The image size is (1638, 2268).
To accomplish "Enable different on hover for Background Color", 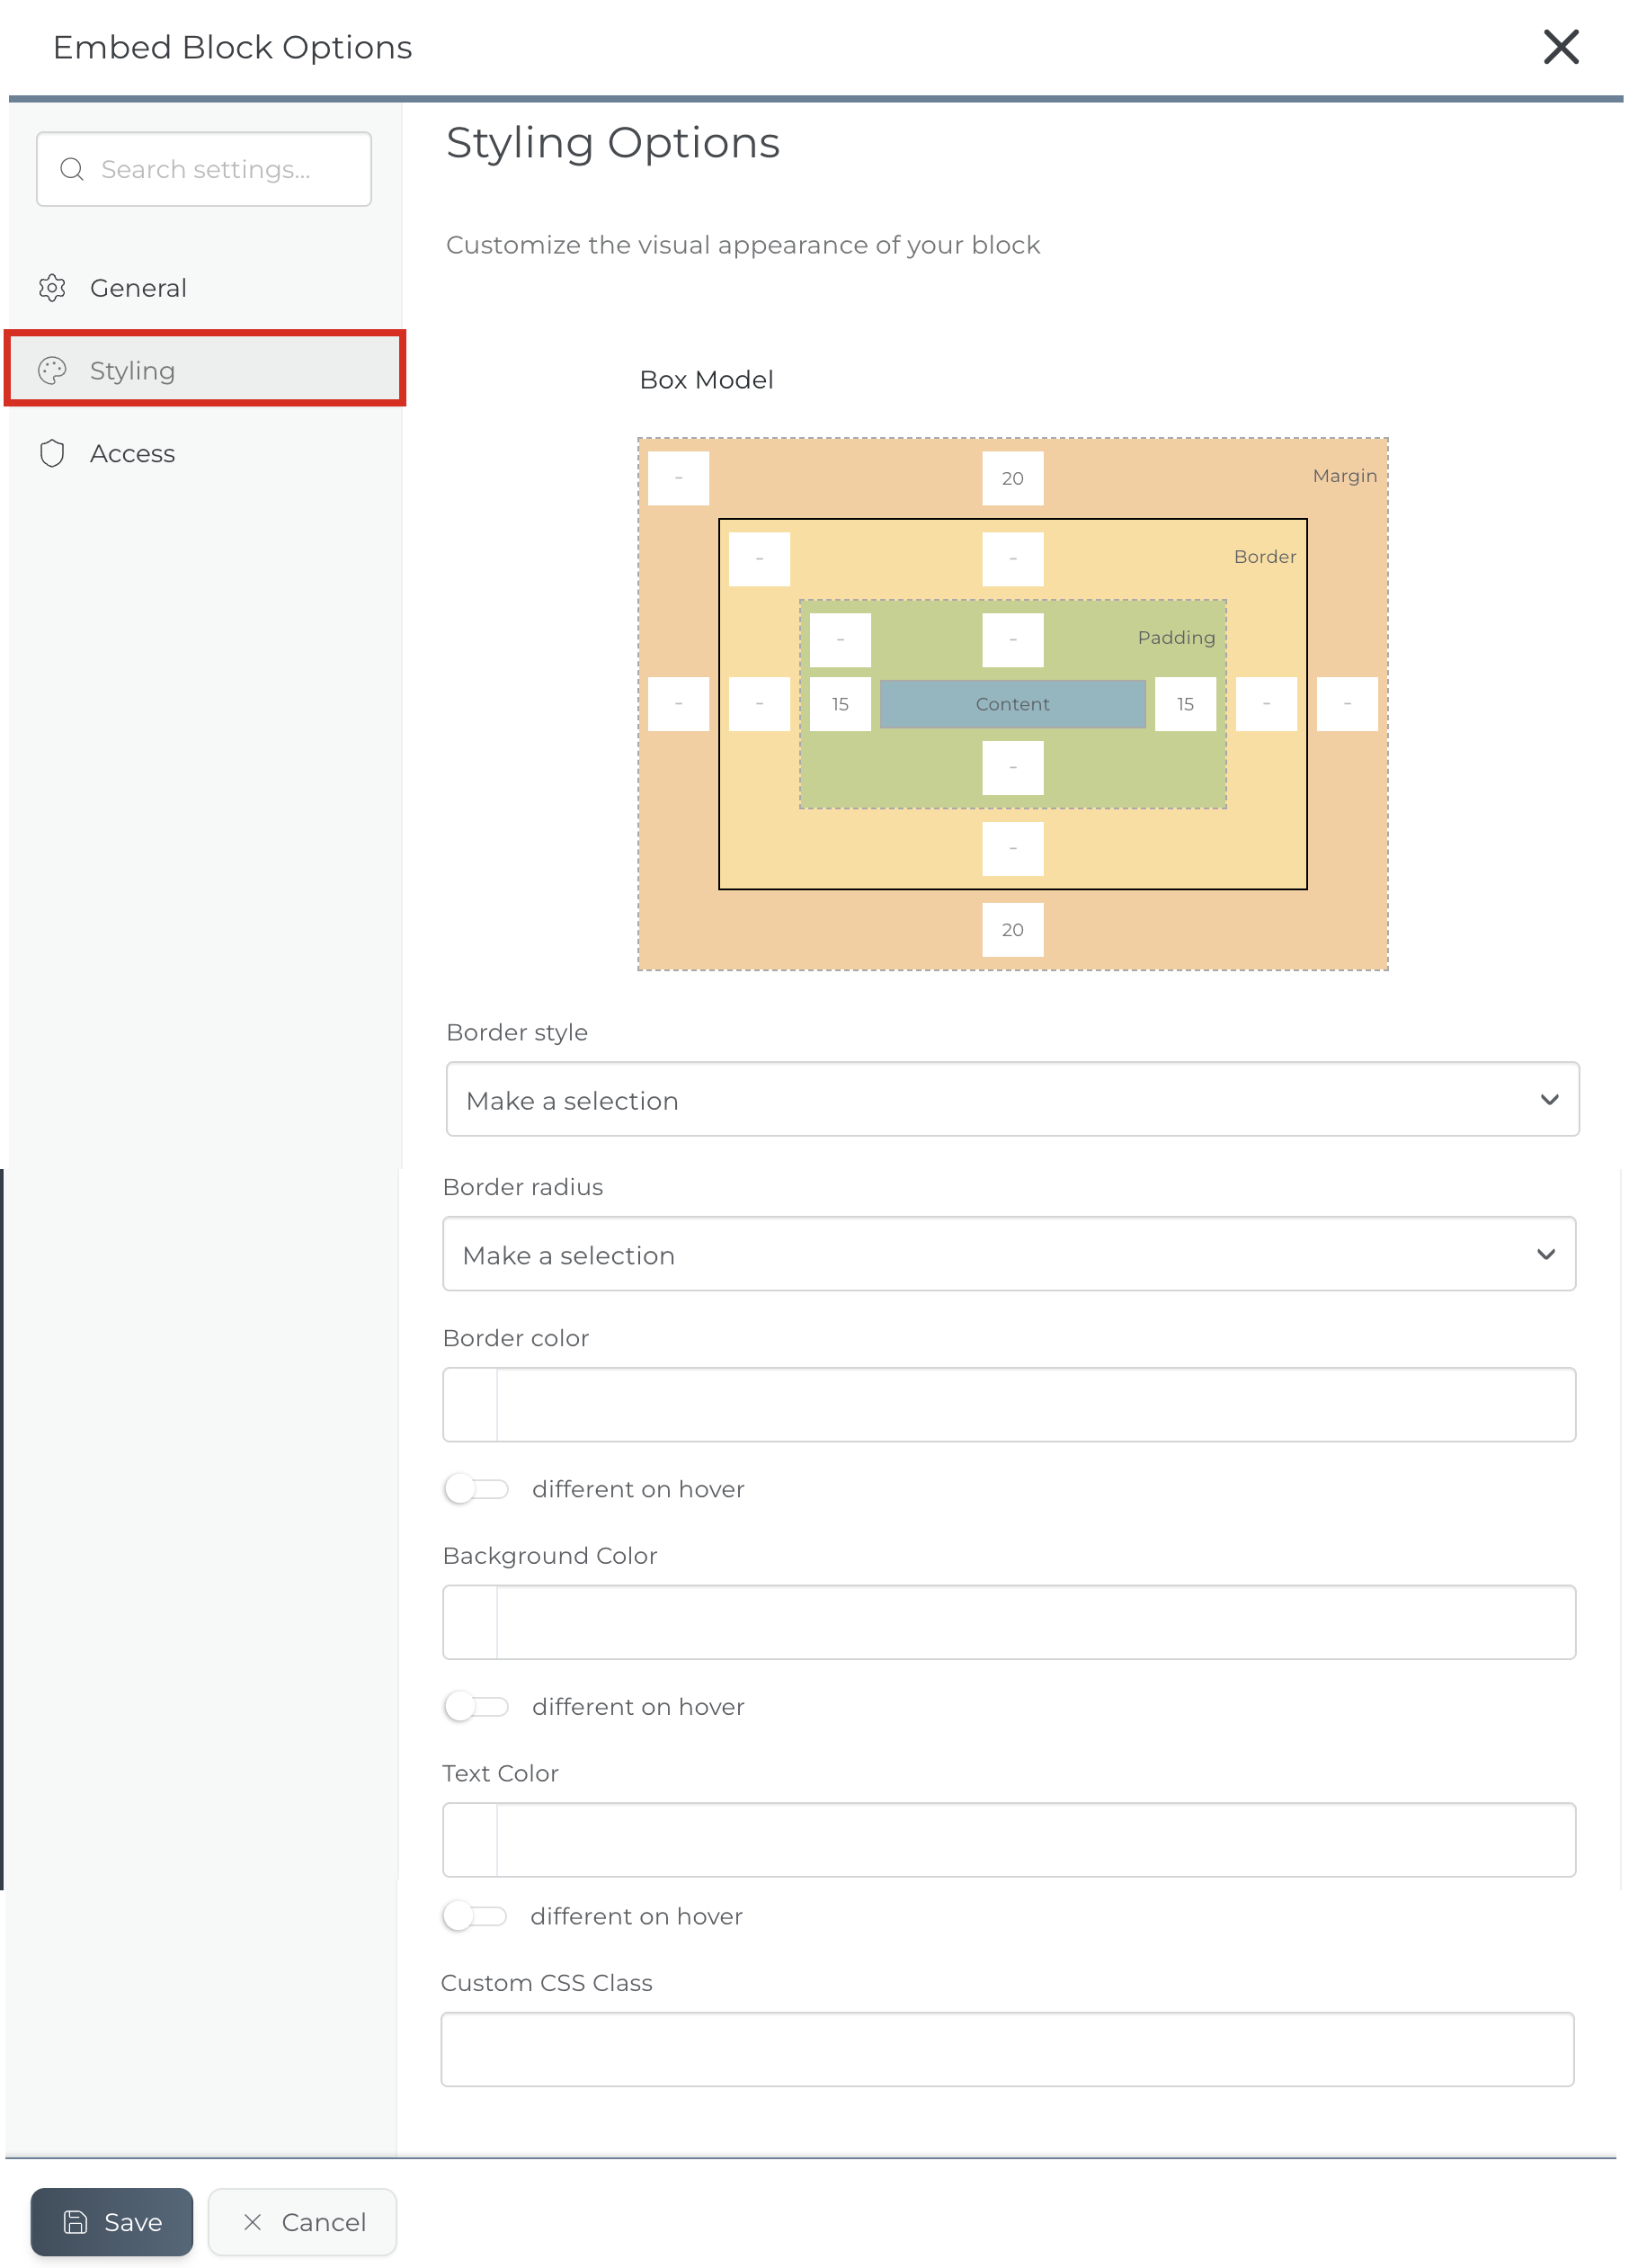I will pos(477,1706).
